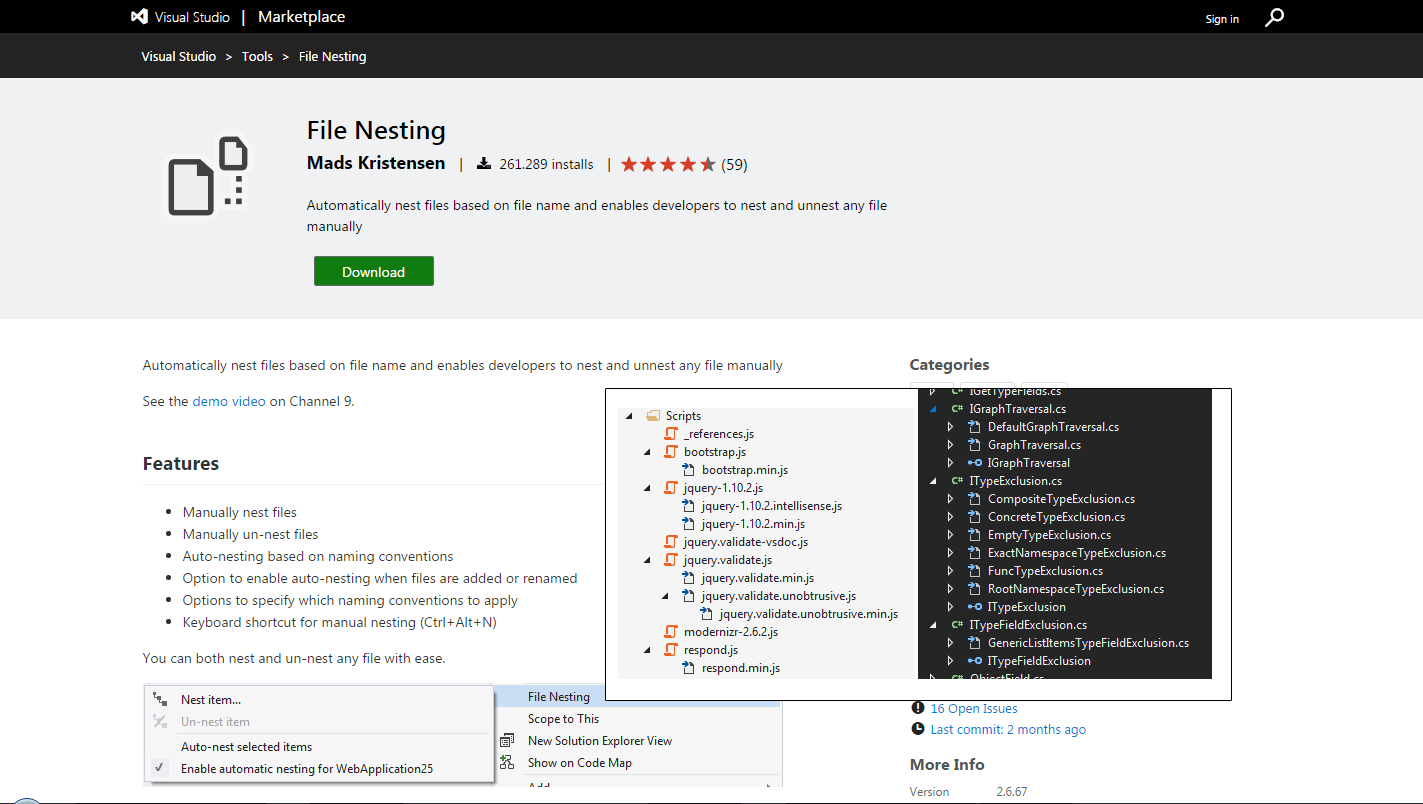Expand the CompositeTypeExclusion.cs node

(951, 499)
